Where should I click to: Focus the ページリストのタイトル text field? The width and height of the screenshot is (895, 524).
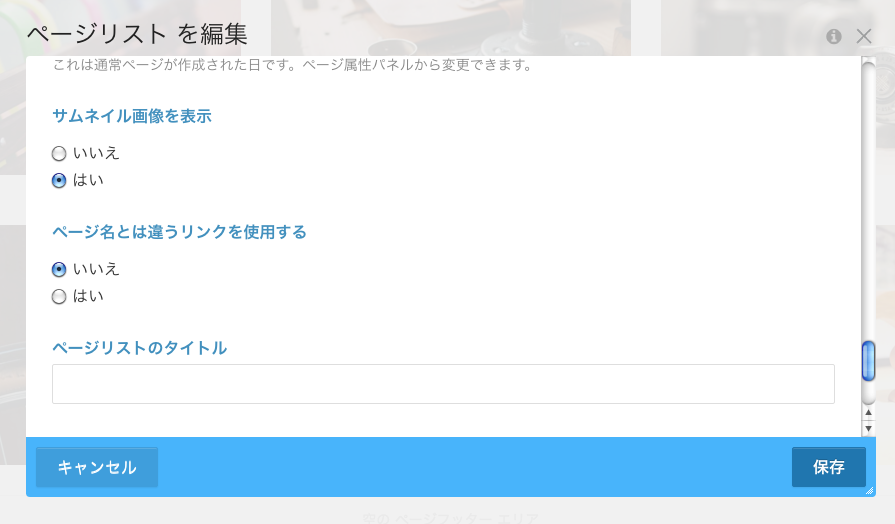tap(443, 384)
